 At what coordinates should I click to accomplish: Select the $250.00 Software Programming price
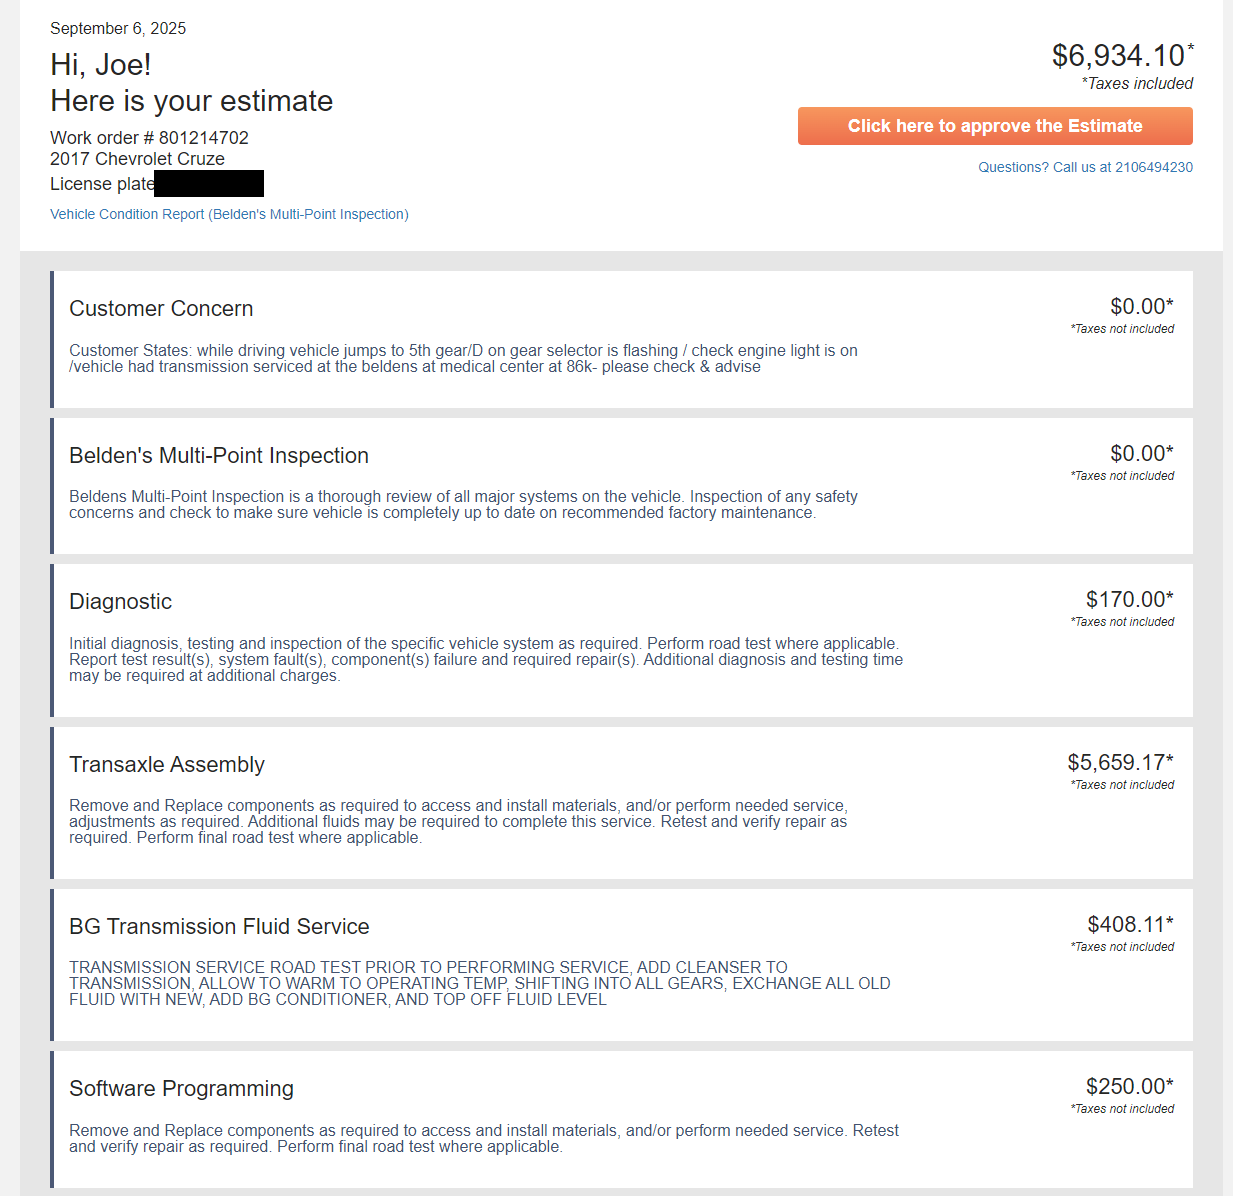pos(1129,1087)
